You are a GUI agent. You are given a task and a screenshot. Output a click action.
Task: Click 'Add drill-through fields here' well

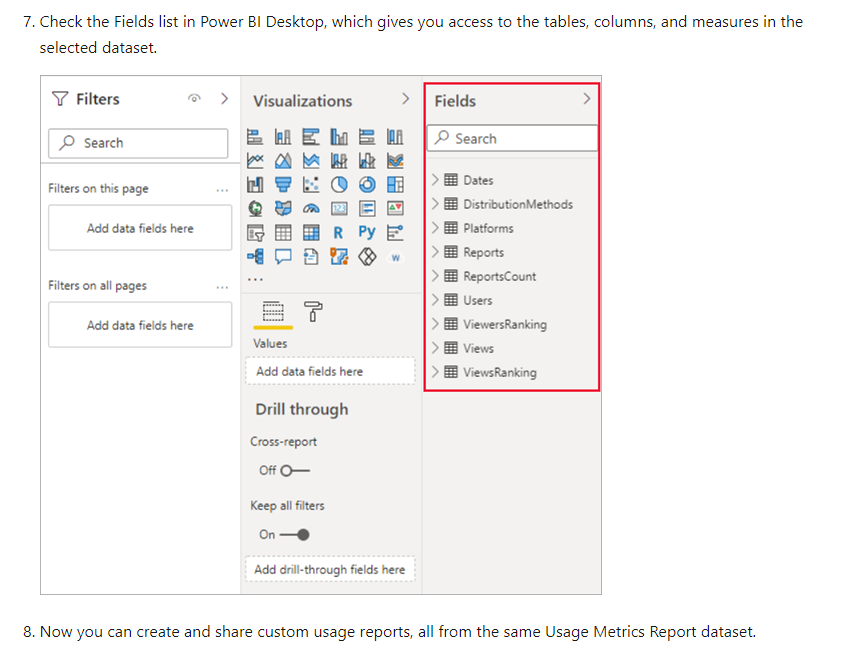[x=330, y=569]
